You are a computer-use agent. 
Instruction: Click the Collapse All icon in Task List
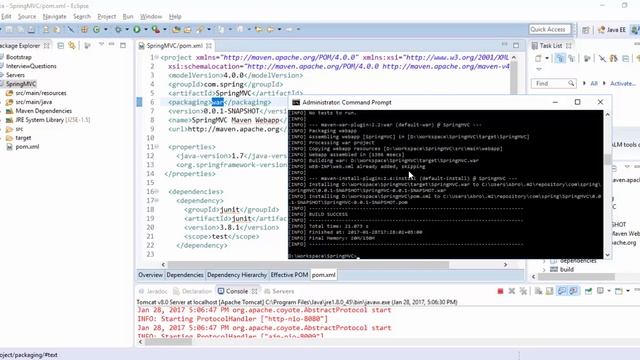click(x=625, y=58)
